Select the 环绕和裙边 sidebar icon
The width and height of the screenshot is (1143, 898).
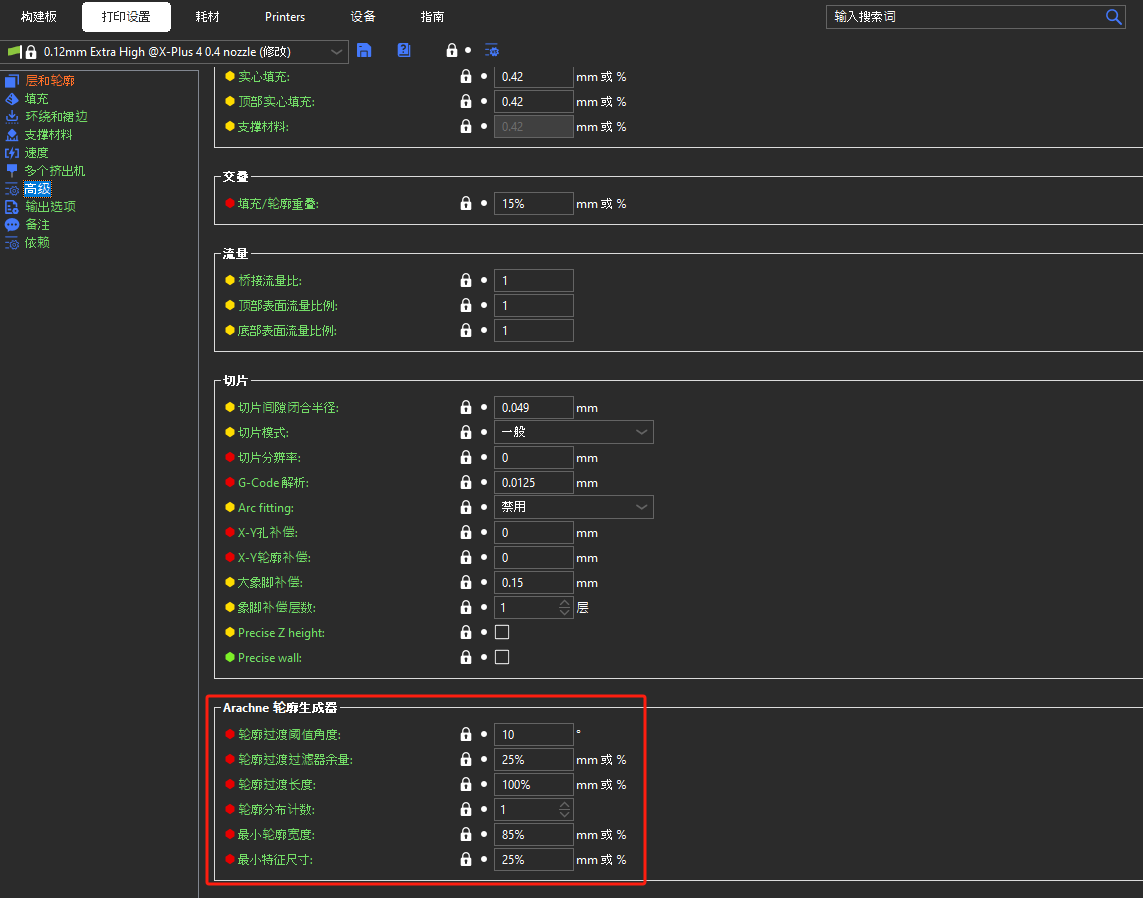click(12, 117)
